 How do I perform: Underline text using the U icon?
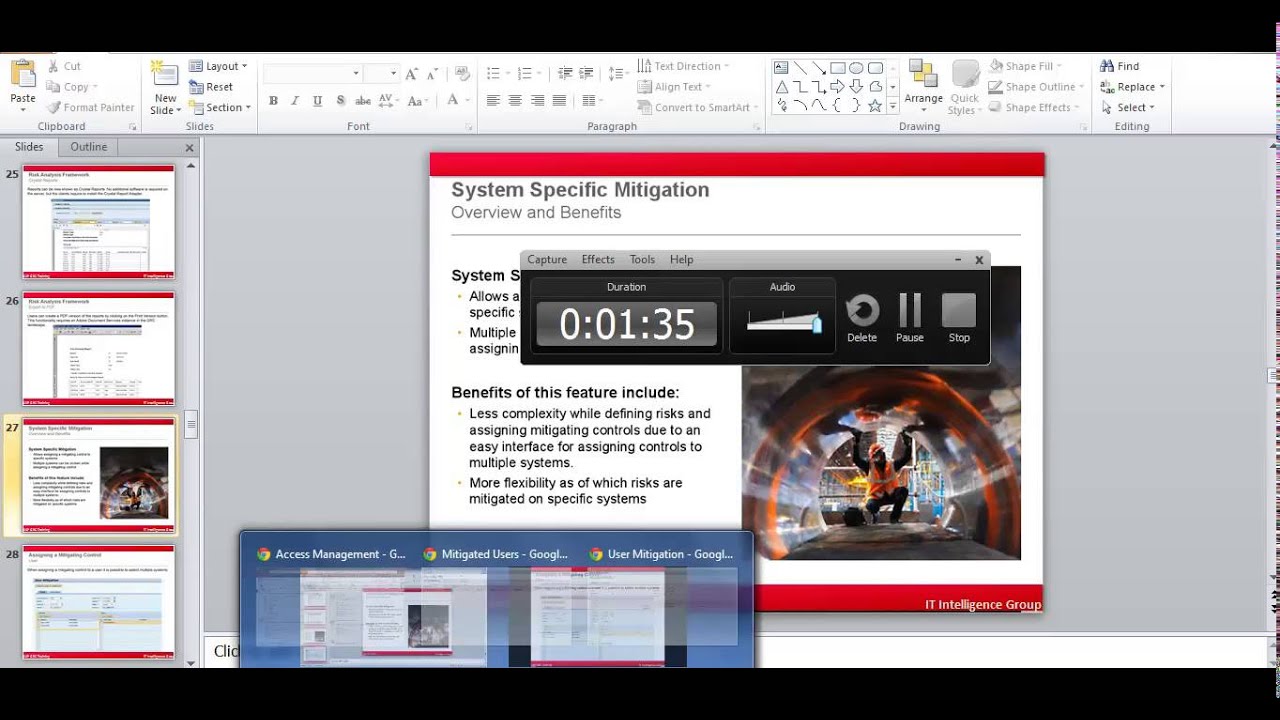(x=317, y=101)
